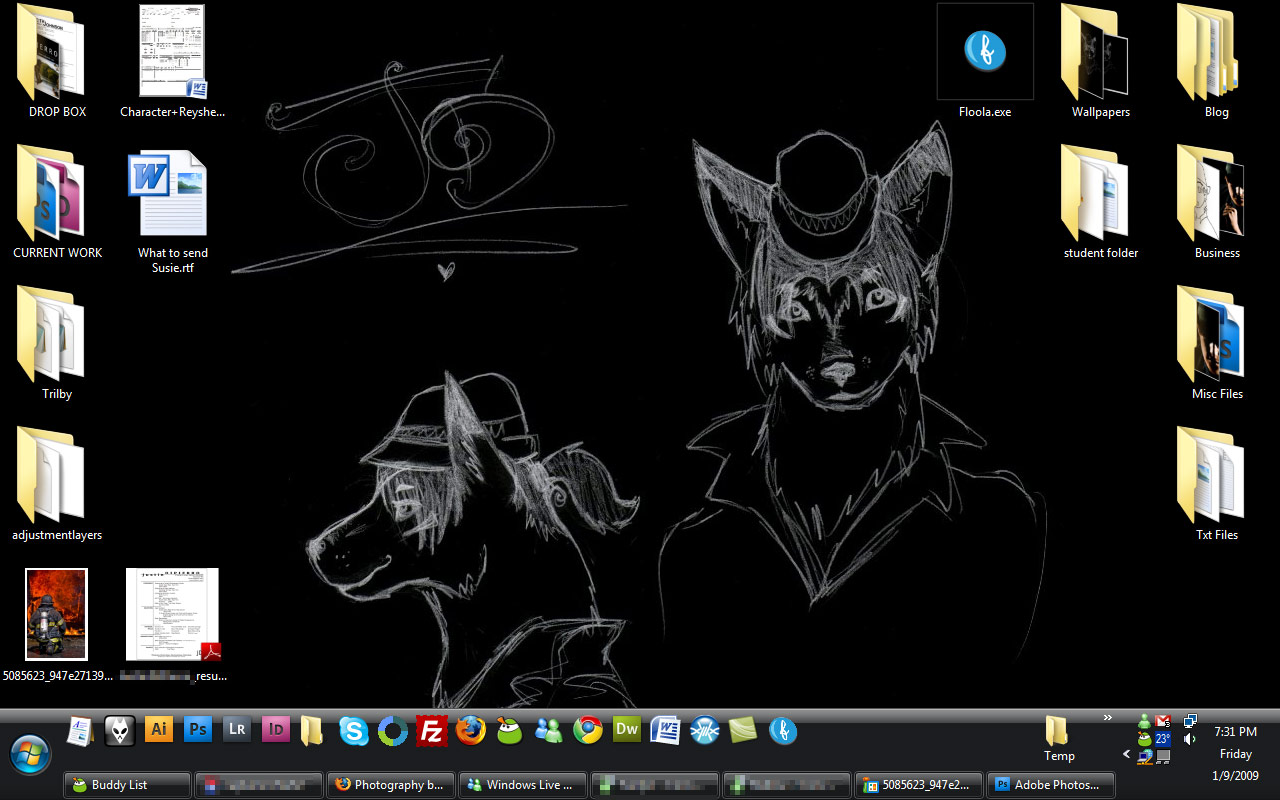The width and height of the screenshot is (1280, 800).
Task: Click the gray monitor tray icon
Action: coord(1163,757)
